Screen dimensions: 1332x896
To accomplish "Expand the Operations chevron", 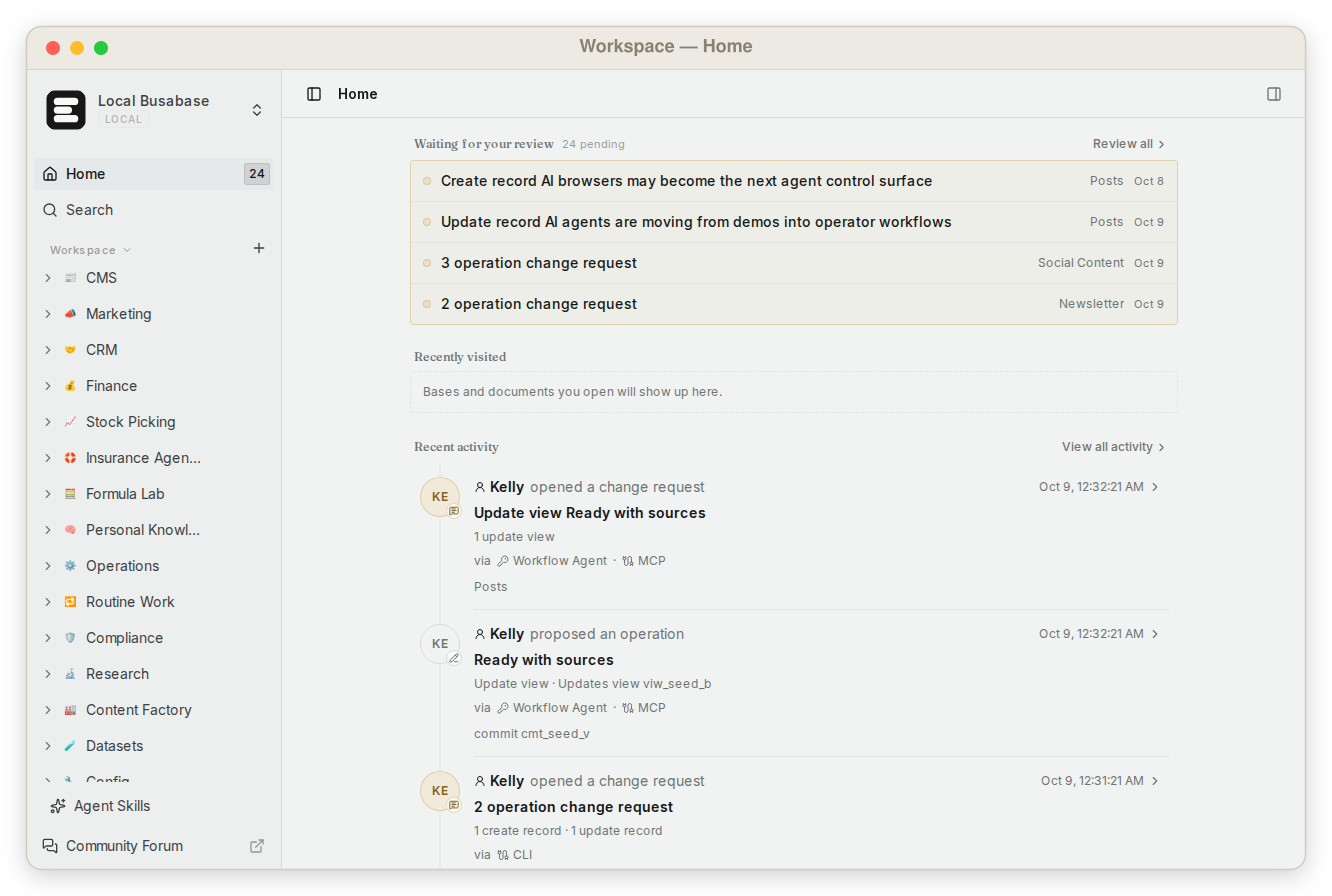I will point(47,566).
